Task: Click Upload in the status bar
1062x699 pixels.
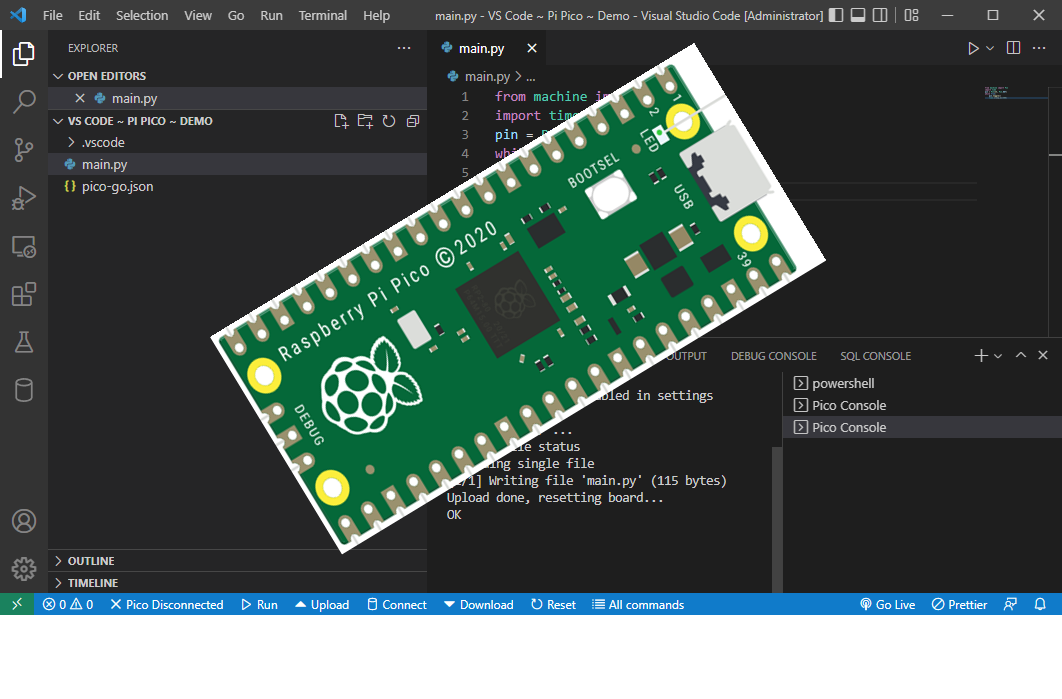Action: click(321, 604)
